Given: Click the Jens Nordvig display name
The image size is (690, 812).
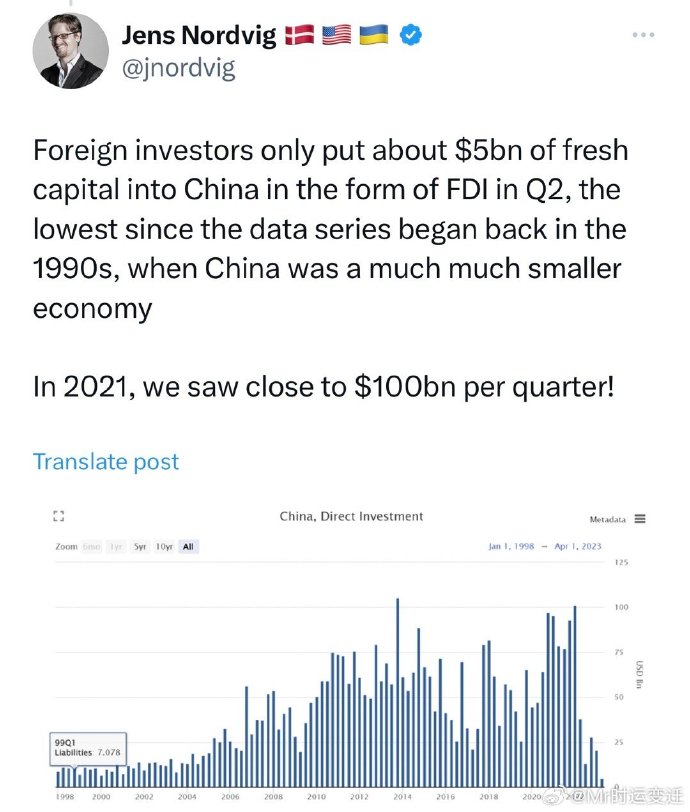Looking at the screenshot, I should pos(199,36).
